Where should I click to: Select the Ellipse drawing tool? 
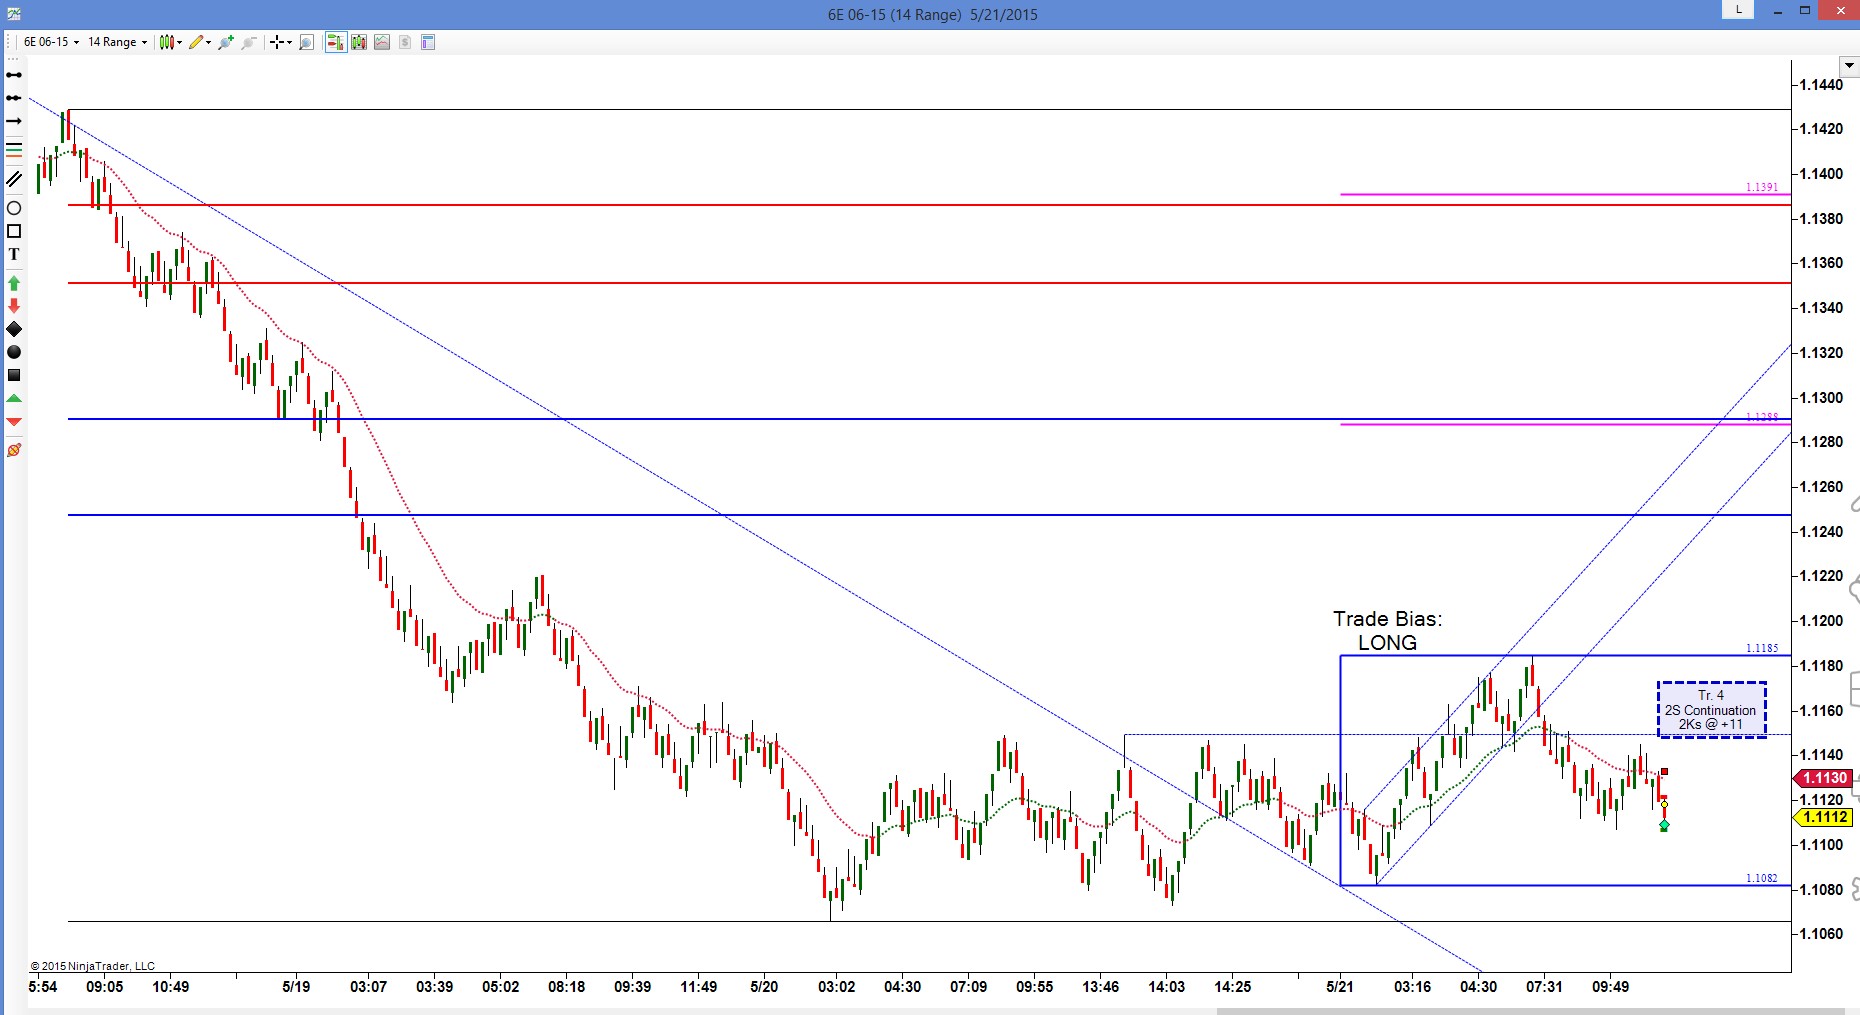[14, 208]
